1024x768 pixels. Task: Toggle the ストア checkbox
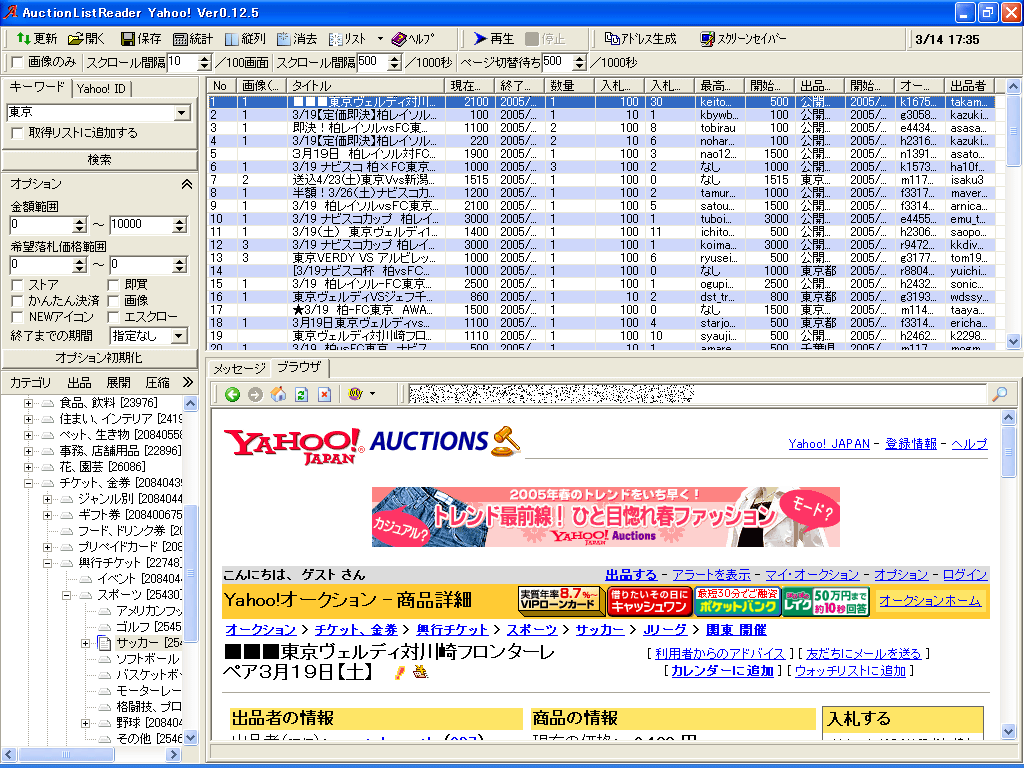click(x=18, y=285)
